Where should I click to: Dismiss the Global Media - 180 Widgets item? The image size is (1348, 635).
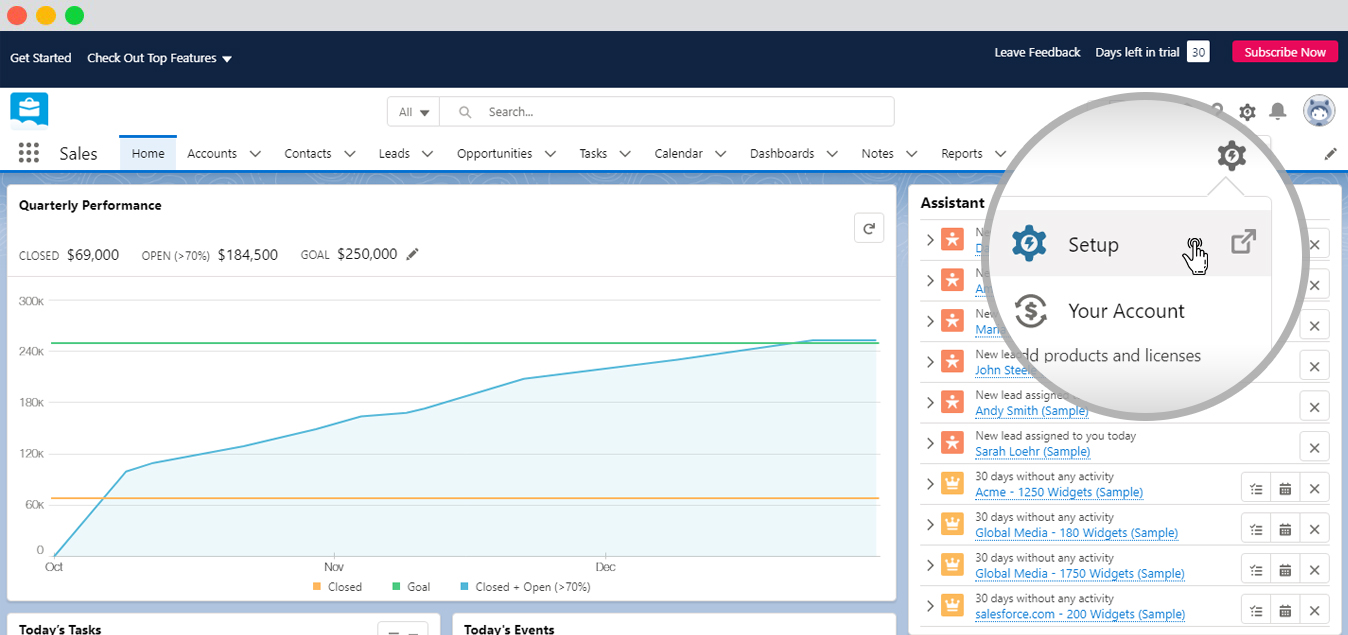tap(1314, 529)
